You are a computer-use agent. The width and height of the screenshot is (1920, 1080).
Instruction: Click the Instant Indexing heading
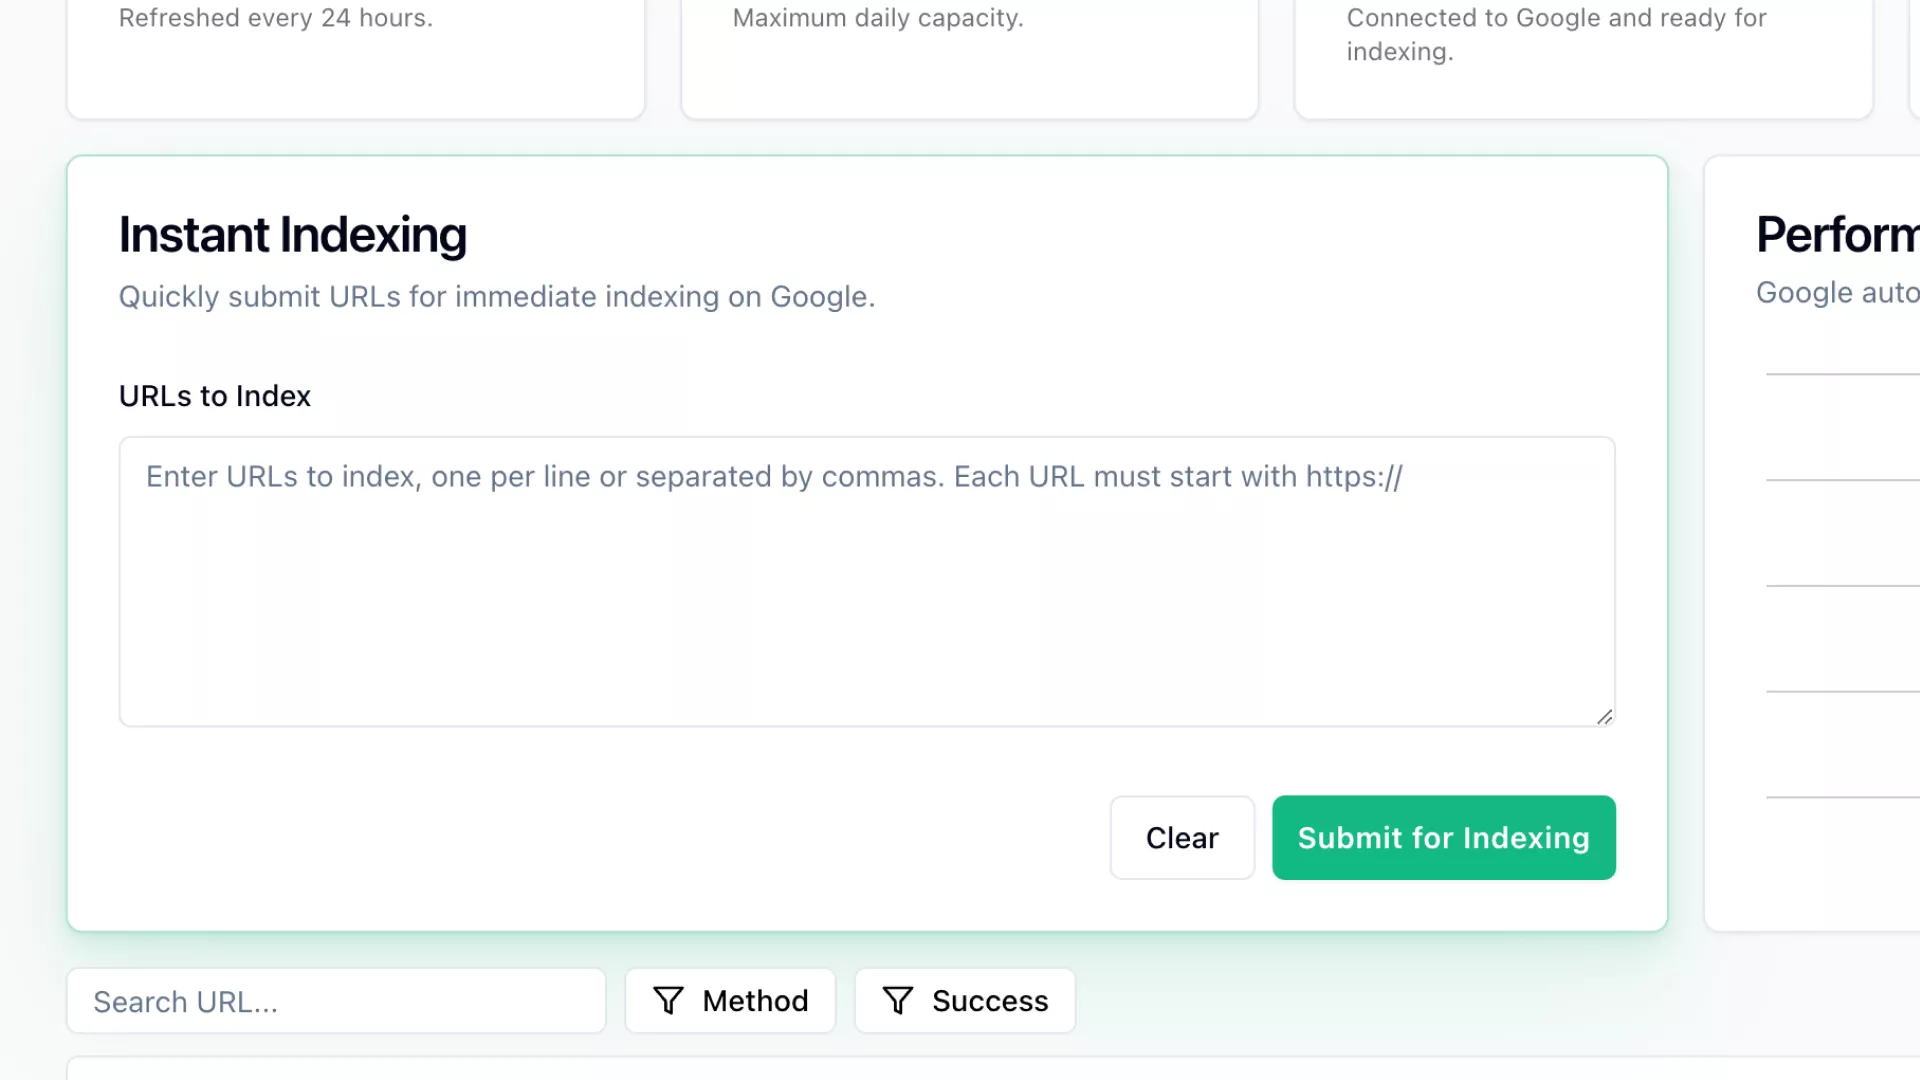[x=292, y=235]
